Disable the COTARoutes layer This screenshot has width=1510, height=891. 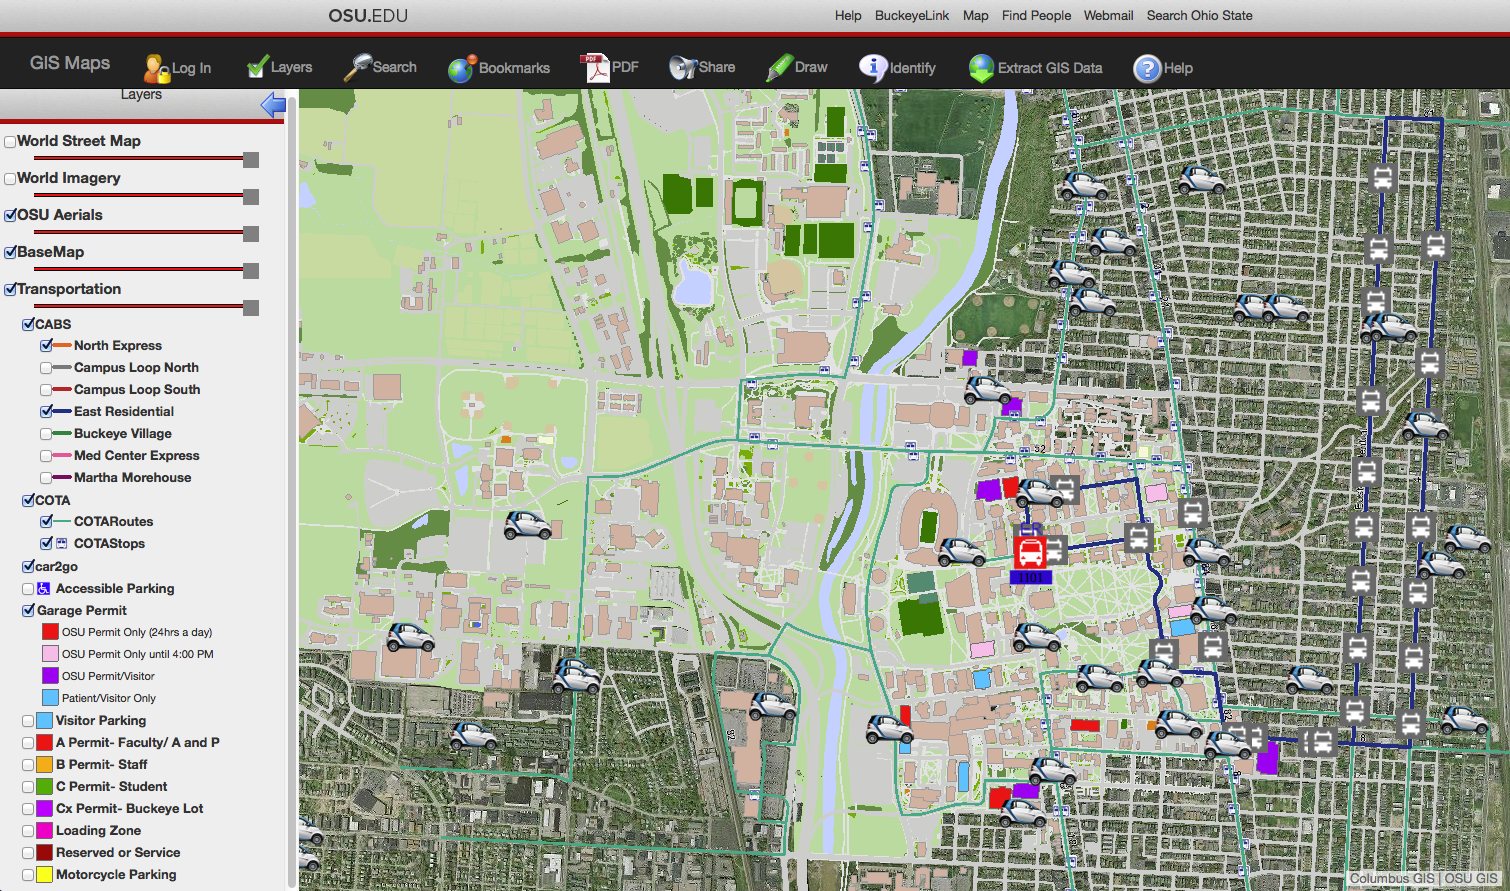pos(46,522)
